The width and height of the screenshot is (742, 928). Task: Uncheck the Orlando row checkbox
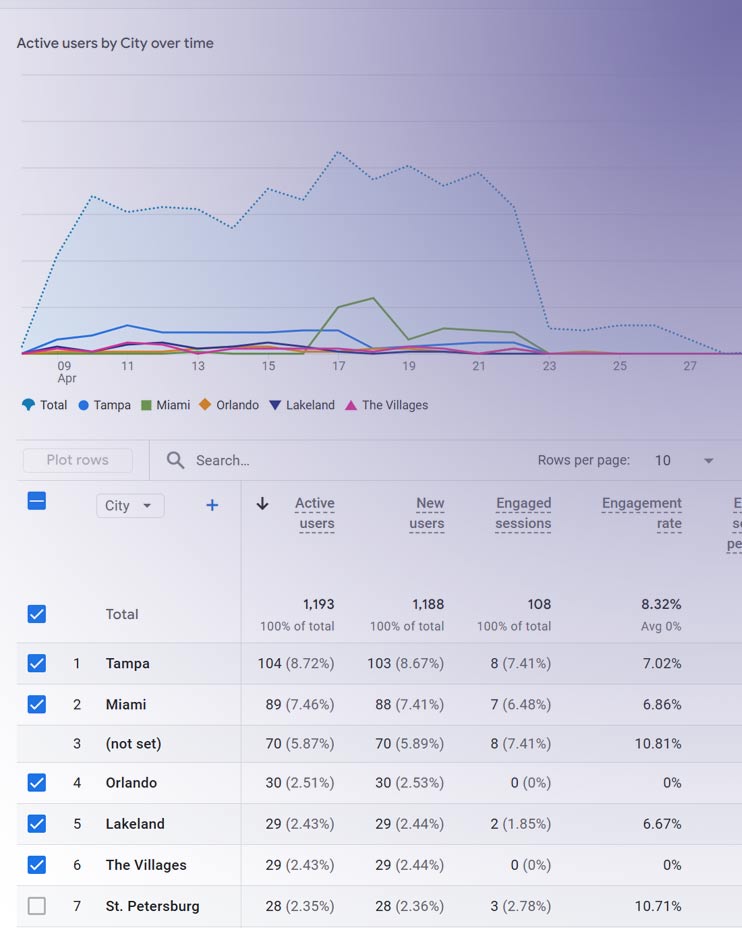(37, 782)
